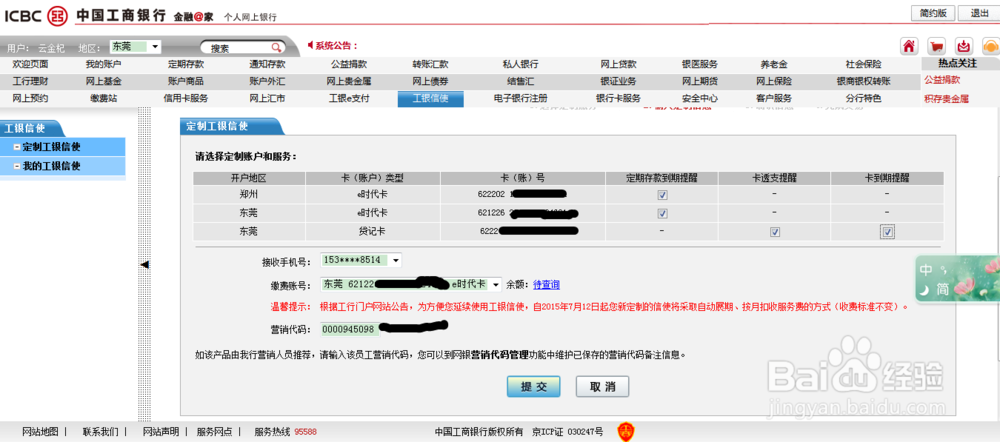This screenshot has width=1000, height=442.
Task: Open the 信用卡服务 menu
Action: (x=186, y=99)
